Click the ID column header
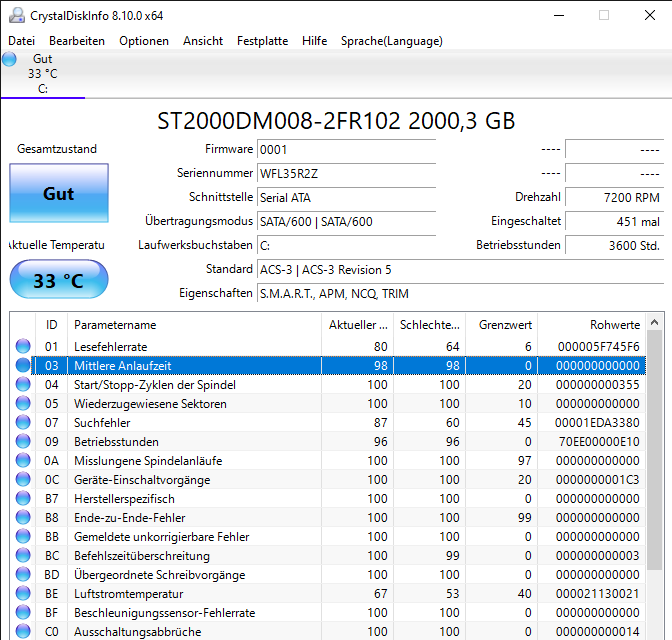Viewport: 672px width, 640px height. point(51,325)
